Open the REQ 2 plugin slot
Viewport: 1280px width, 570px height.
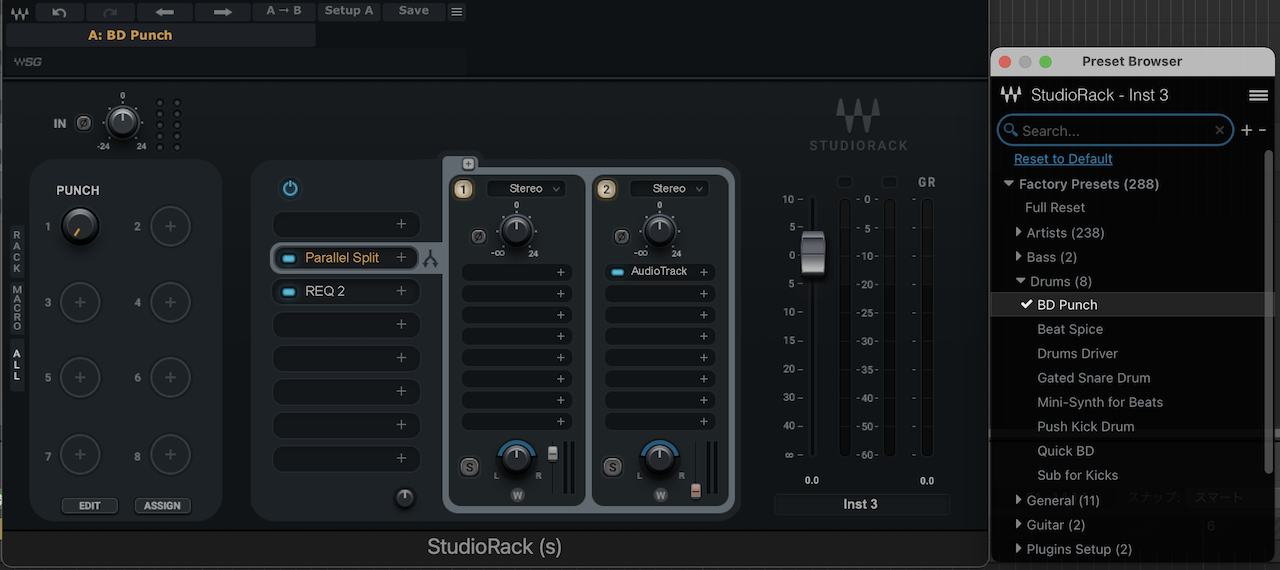(346, 291)
